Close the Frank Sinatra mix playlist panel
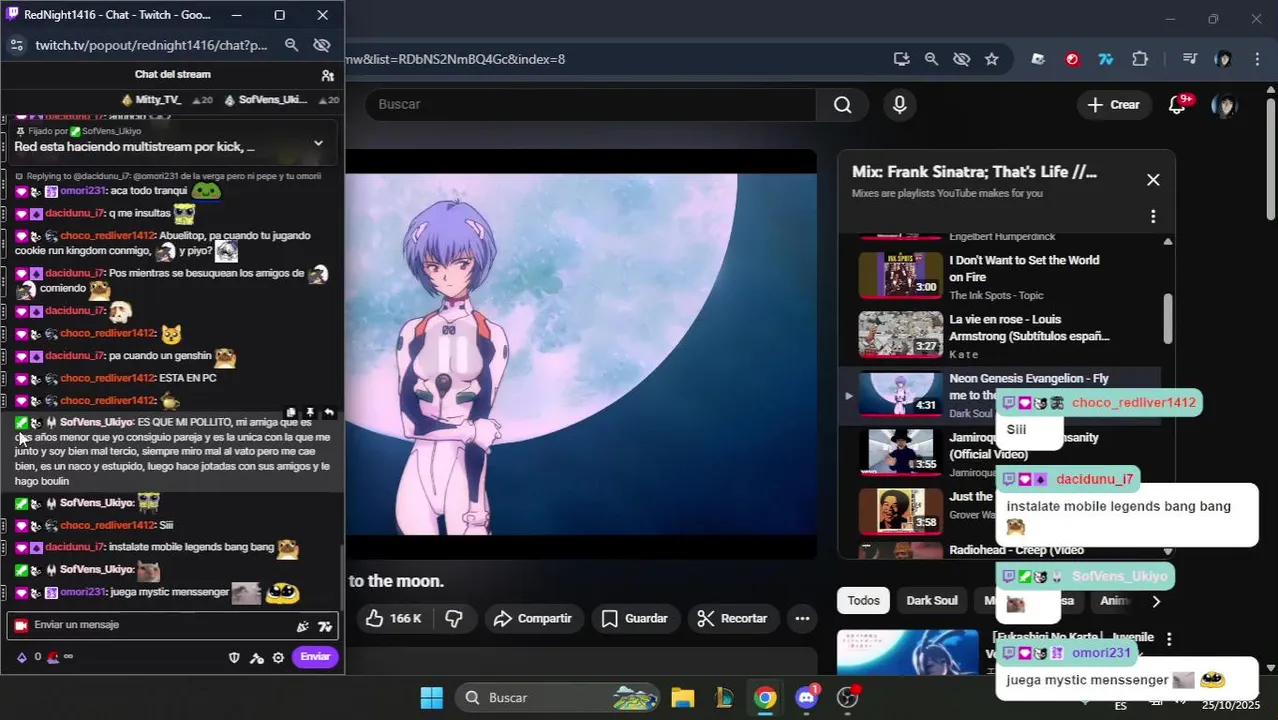1278x720 pixels. pos(1153,180)
